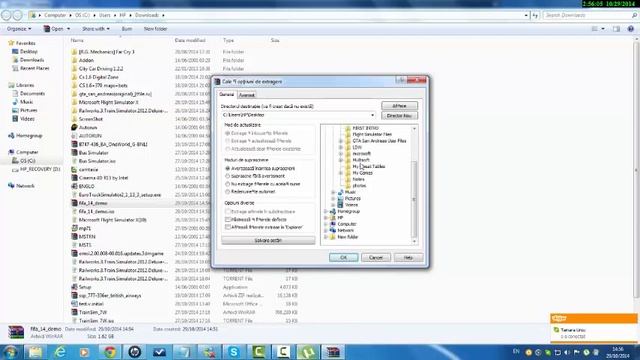Open the green Camtasia icon in the taskbar
Image resolution: width=640 pixels, height=360 pixels.
(x=259, y=351)
